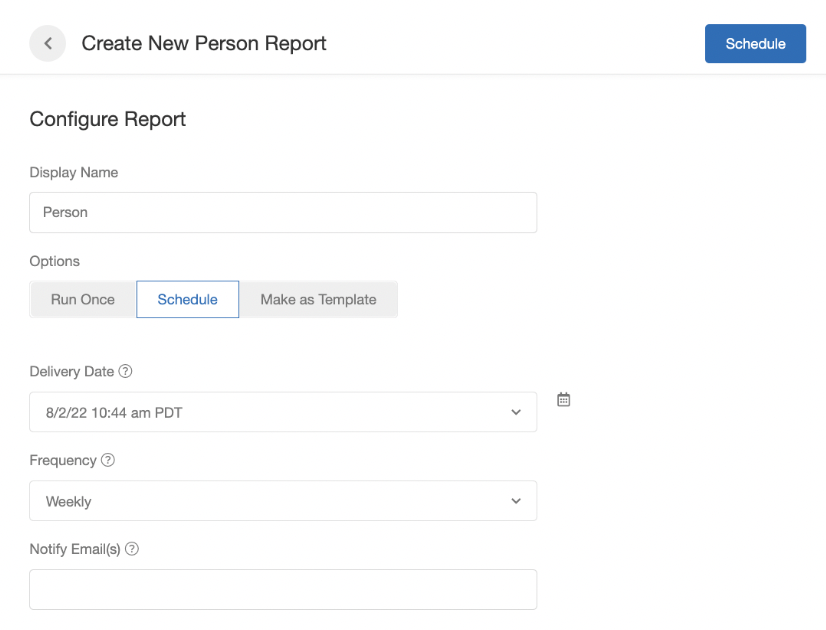Image resolution: width=826 pixels, height=630 pixels.
Task: Select the Run Once option
Action: click(83, 299)
